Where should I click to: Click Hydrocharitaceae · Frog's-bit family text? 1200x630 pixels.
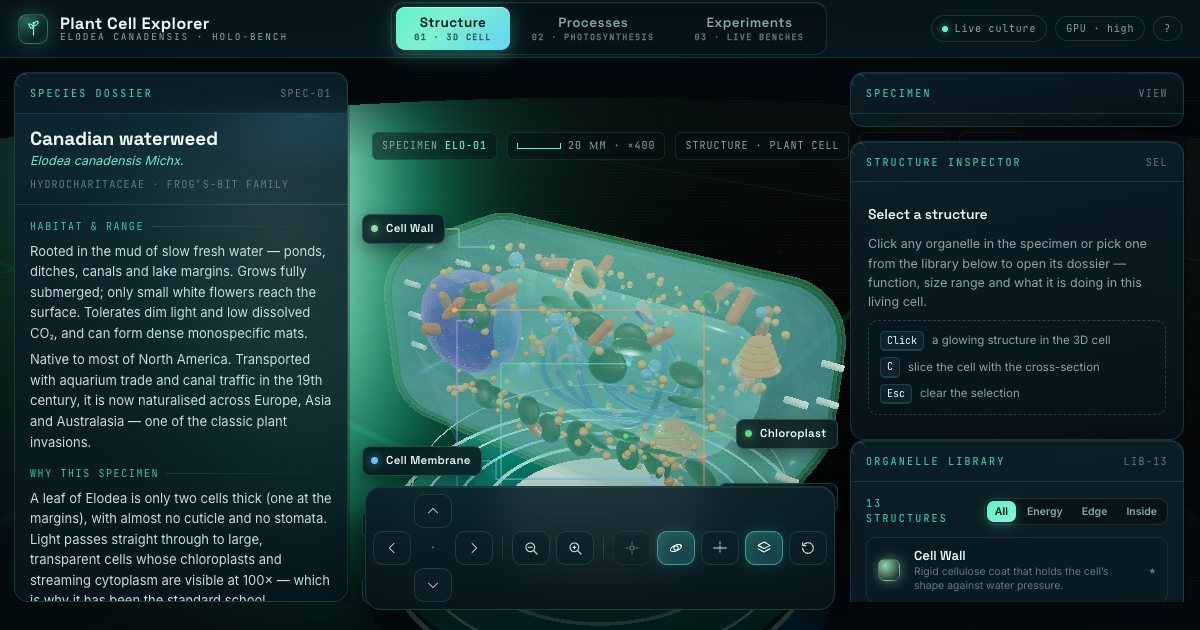tap(159, 184)
